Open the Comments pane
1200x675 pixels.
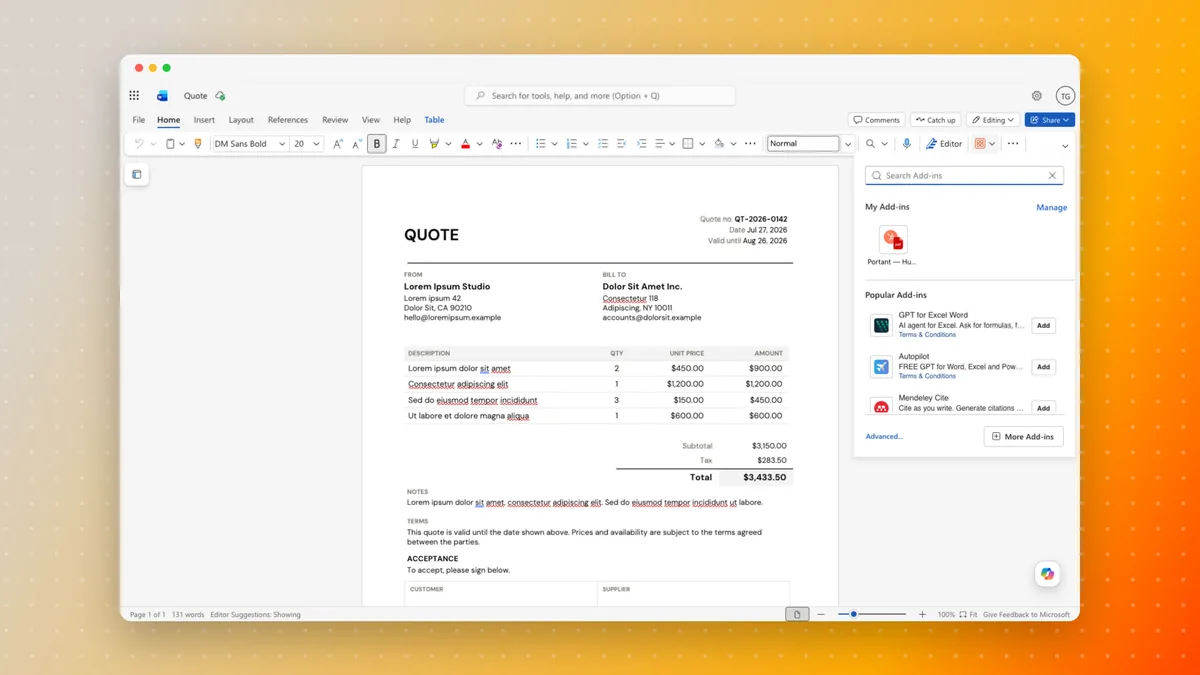pyautogui.click(x=877, y=120)
